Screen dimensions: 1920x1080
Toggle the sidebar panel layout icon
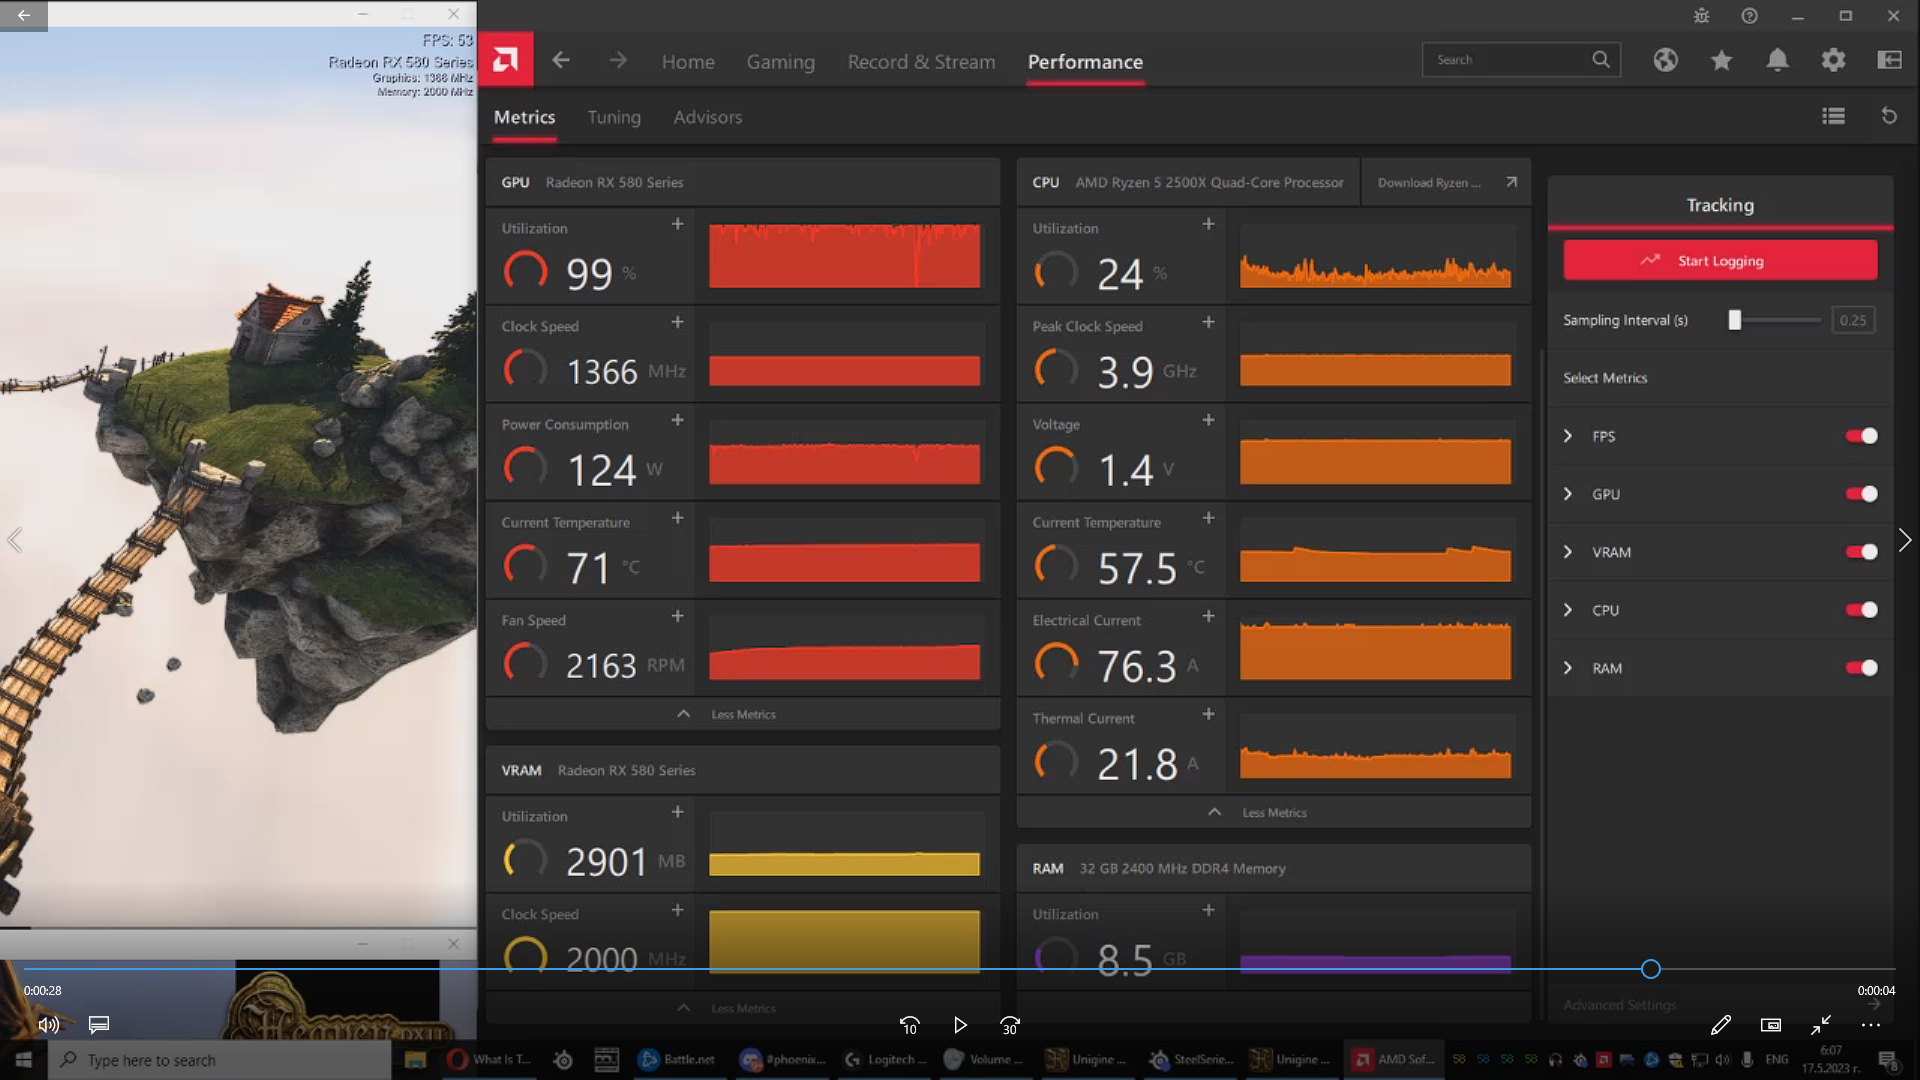click(1889, 60)
